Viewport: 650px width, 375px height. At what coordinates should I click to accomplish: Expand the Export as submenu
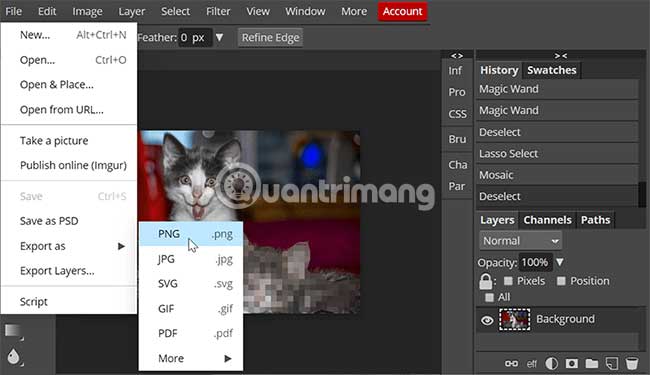(69, 246)
